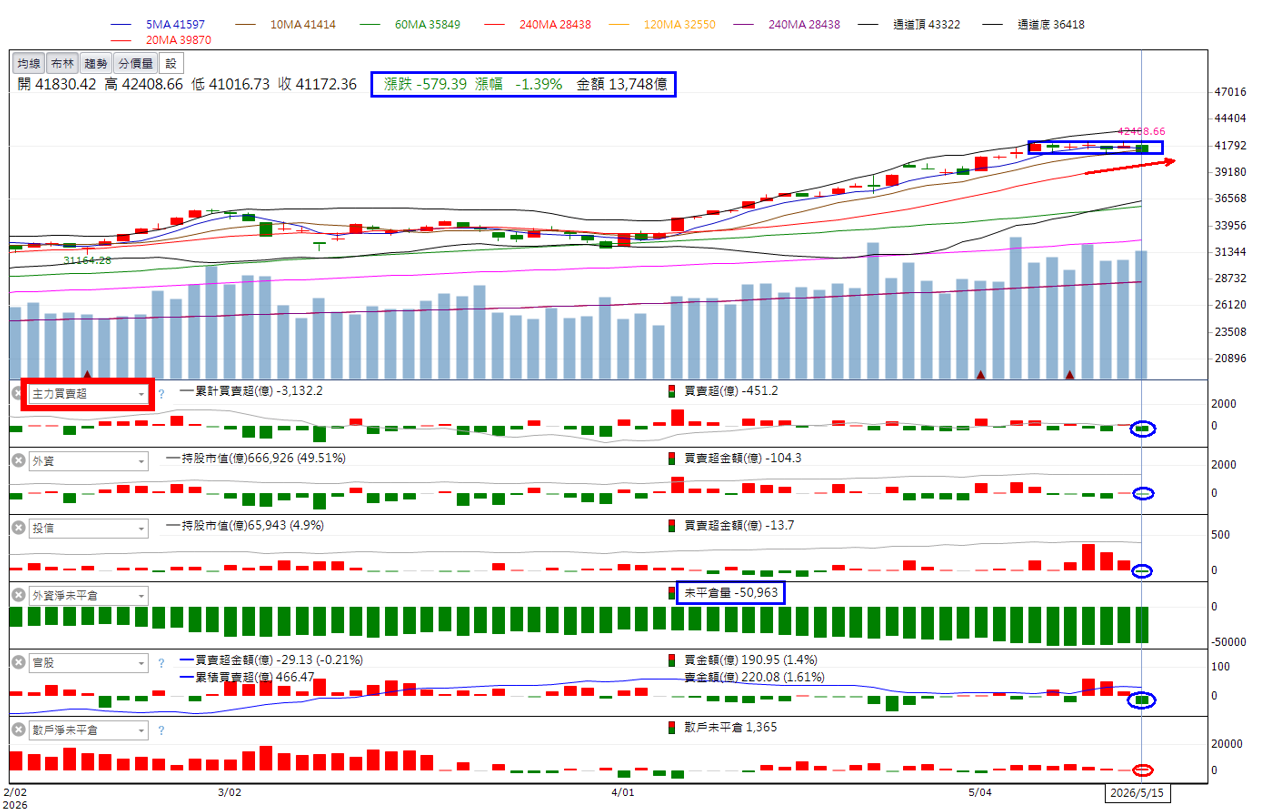Click the 買賣超金額(億) -29.13 (-0.21%) label

(x=271, y=660)
